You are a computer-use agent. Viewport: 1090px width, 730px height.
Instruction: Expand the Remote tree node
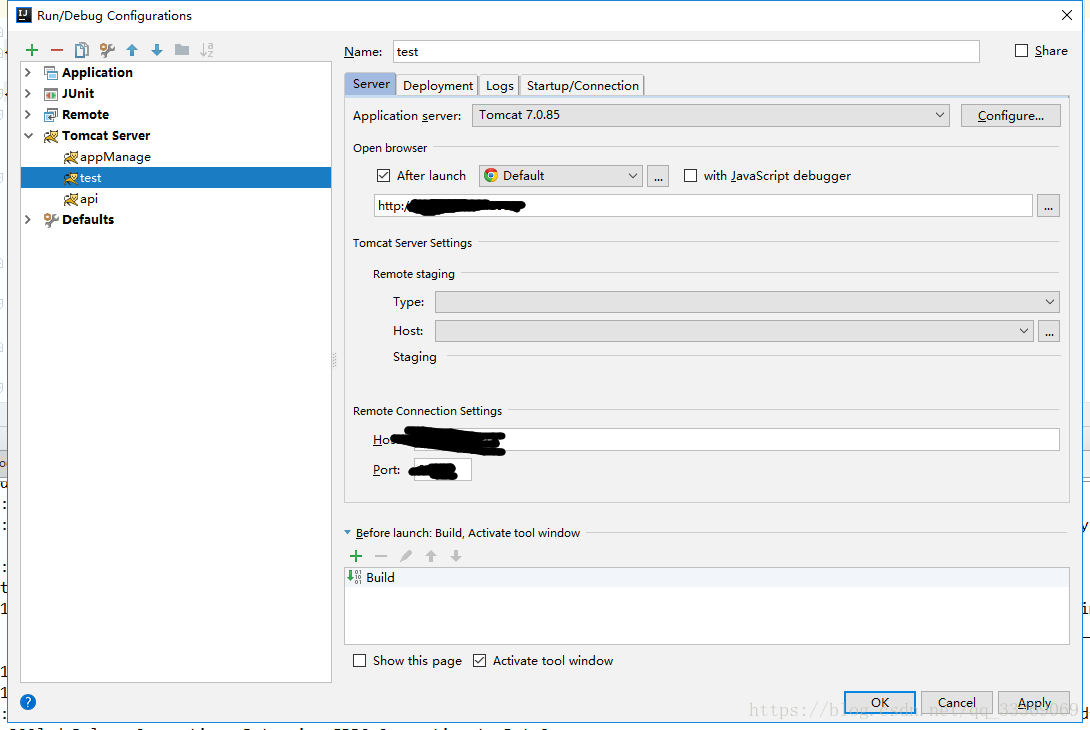click(28, 114)
